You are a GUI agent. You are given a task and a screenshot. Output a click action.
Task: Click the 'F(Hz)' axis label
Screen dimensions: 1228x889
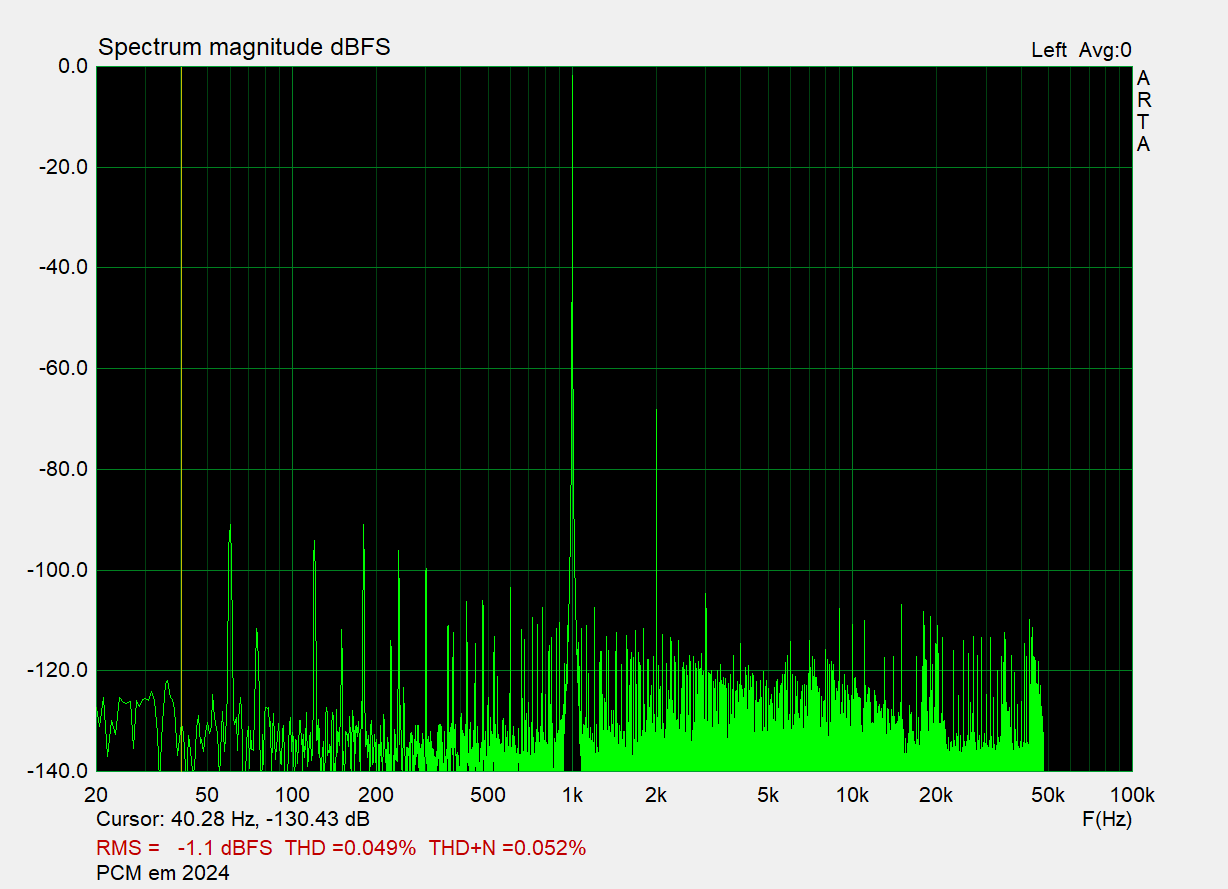coord(1107,820)
